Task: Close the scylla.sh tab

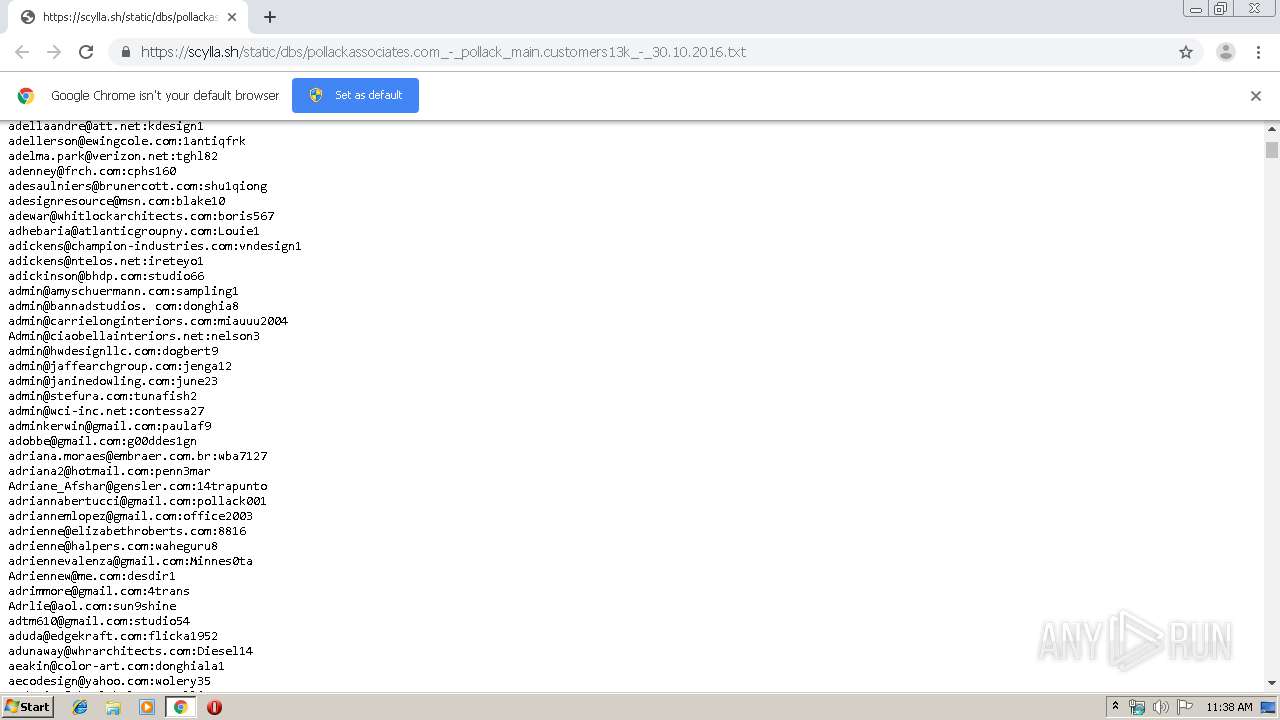Action: [x=233, y=17]
